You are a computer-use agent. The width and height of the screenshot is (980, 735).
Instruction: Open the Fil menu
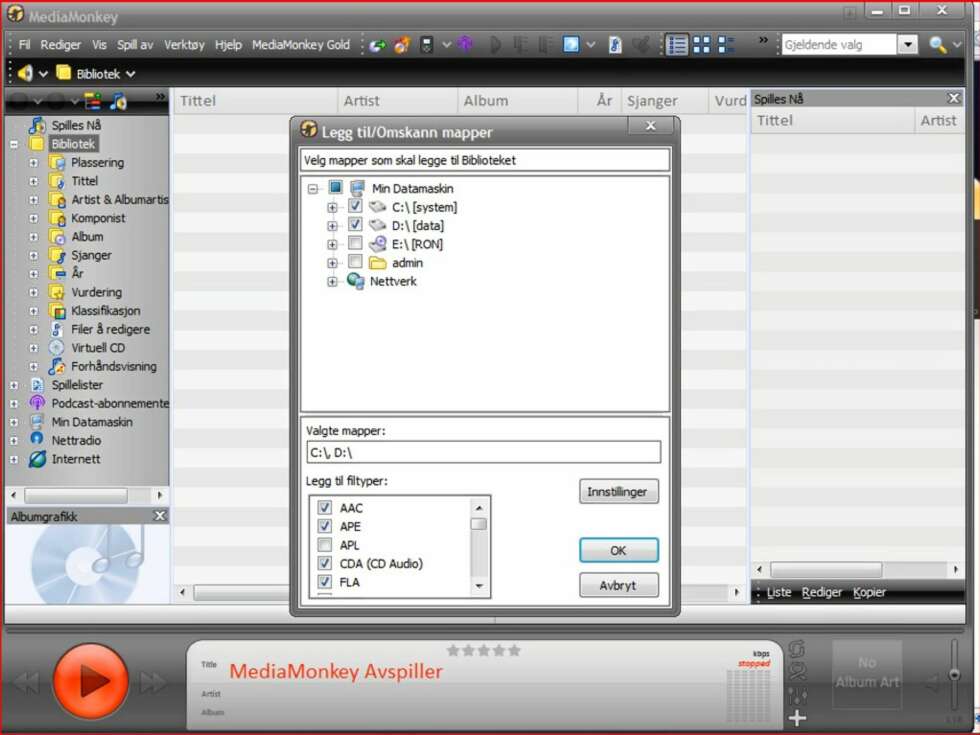pyautogui.click(x=24, y=44)
